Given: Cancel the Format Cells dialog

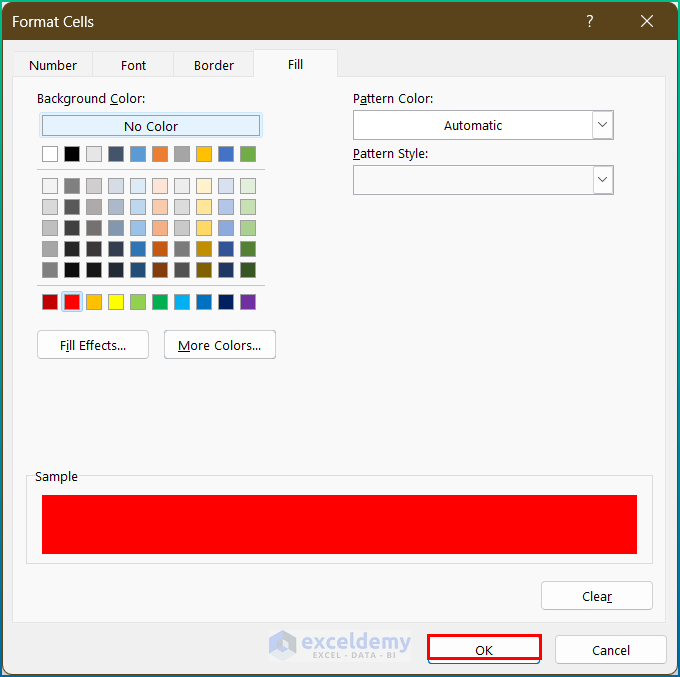Looking at the screenshot, I should click(x=611, y=649).
